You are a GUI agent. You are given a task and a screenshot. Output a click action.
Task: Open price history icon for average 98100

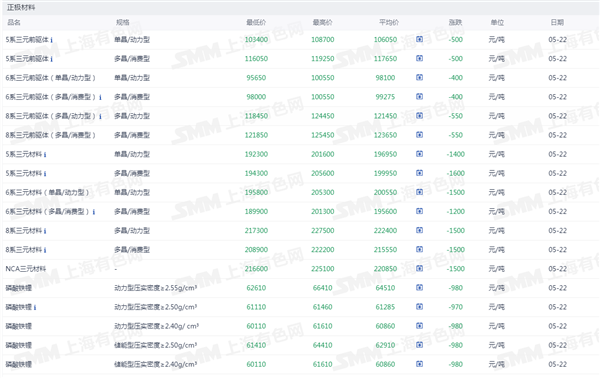pyautogui.click(x=419, y=77)
